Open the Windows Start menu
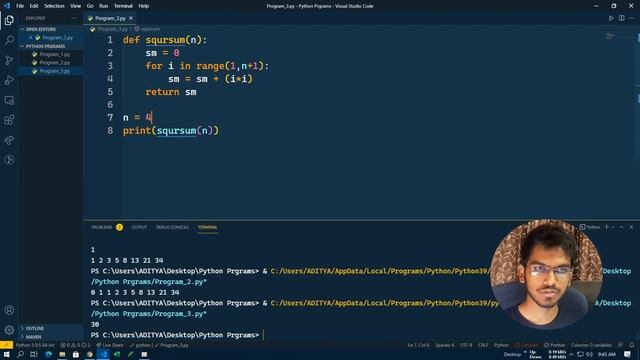Image resolution: width=640 pixels, height=360 pixels. 7,354
